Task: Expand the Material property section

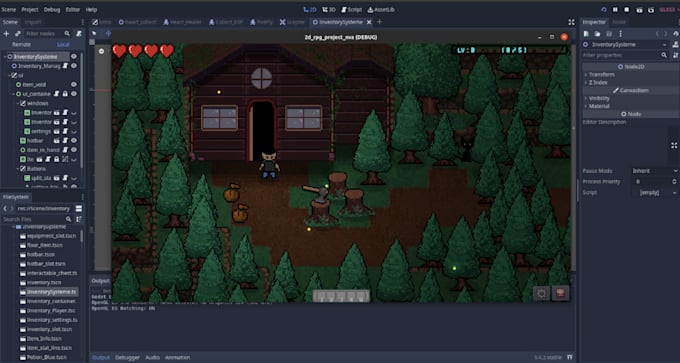Action: coord(585,106)
